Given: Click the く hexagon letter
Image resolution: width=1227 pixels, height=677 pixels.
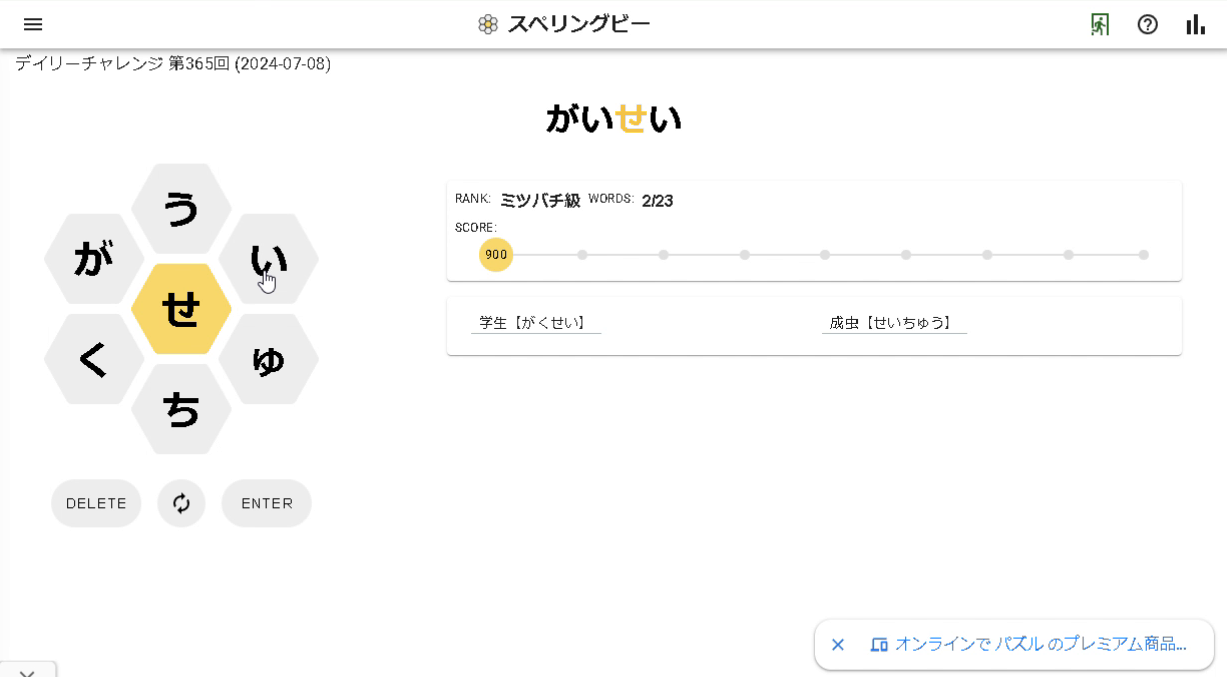Looking at the screenshot, I should pos(92,358).
